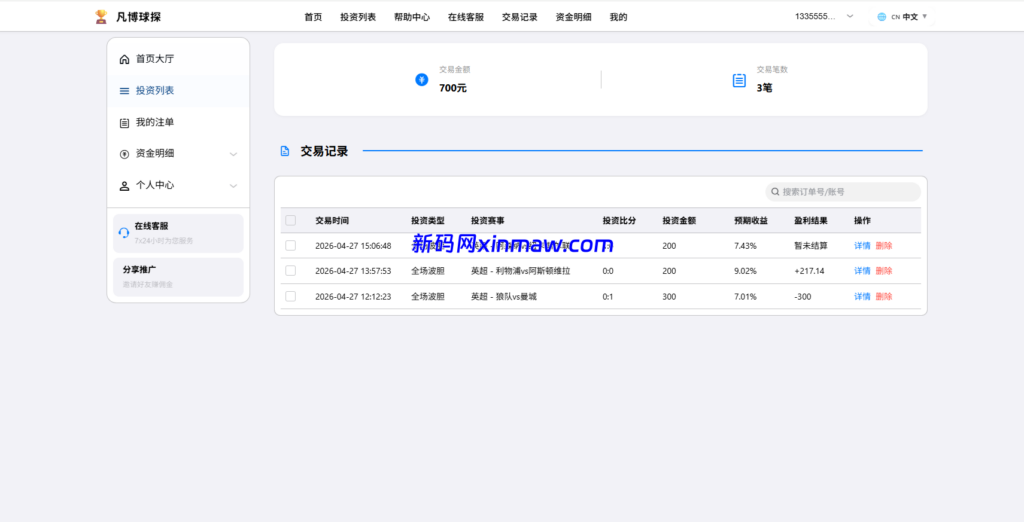Expand the 资金明细 sidebar chevron
Screen dimensions: 1024x522
[233, 154]
